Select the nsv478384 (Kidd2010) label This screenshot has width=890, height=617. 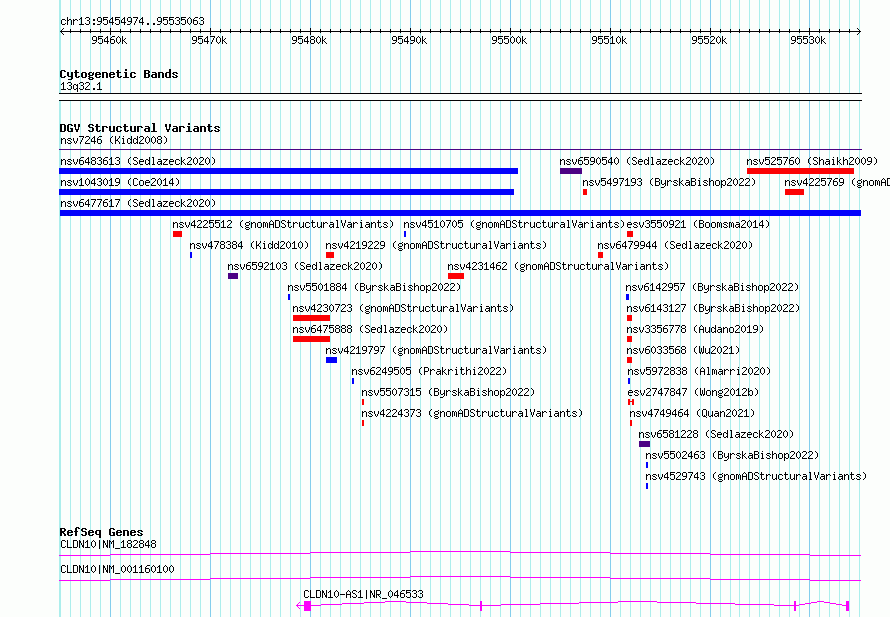coord(249,245)
